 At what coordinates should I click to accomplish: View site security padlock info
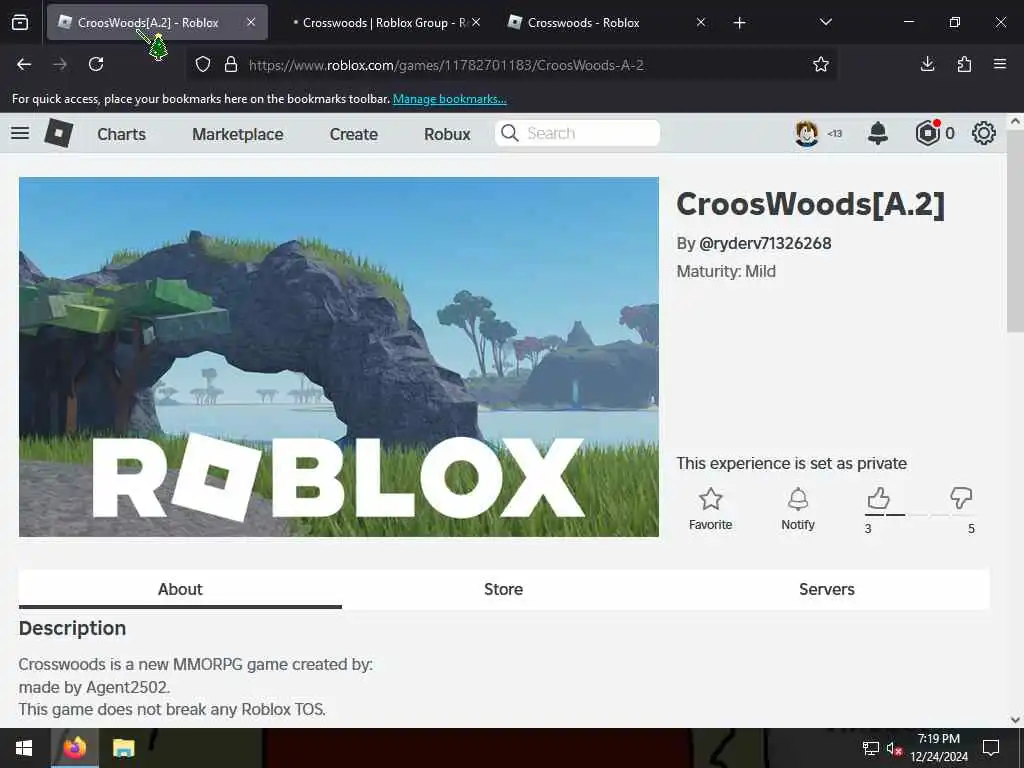(x=231, y=64)
